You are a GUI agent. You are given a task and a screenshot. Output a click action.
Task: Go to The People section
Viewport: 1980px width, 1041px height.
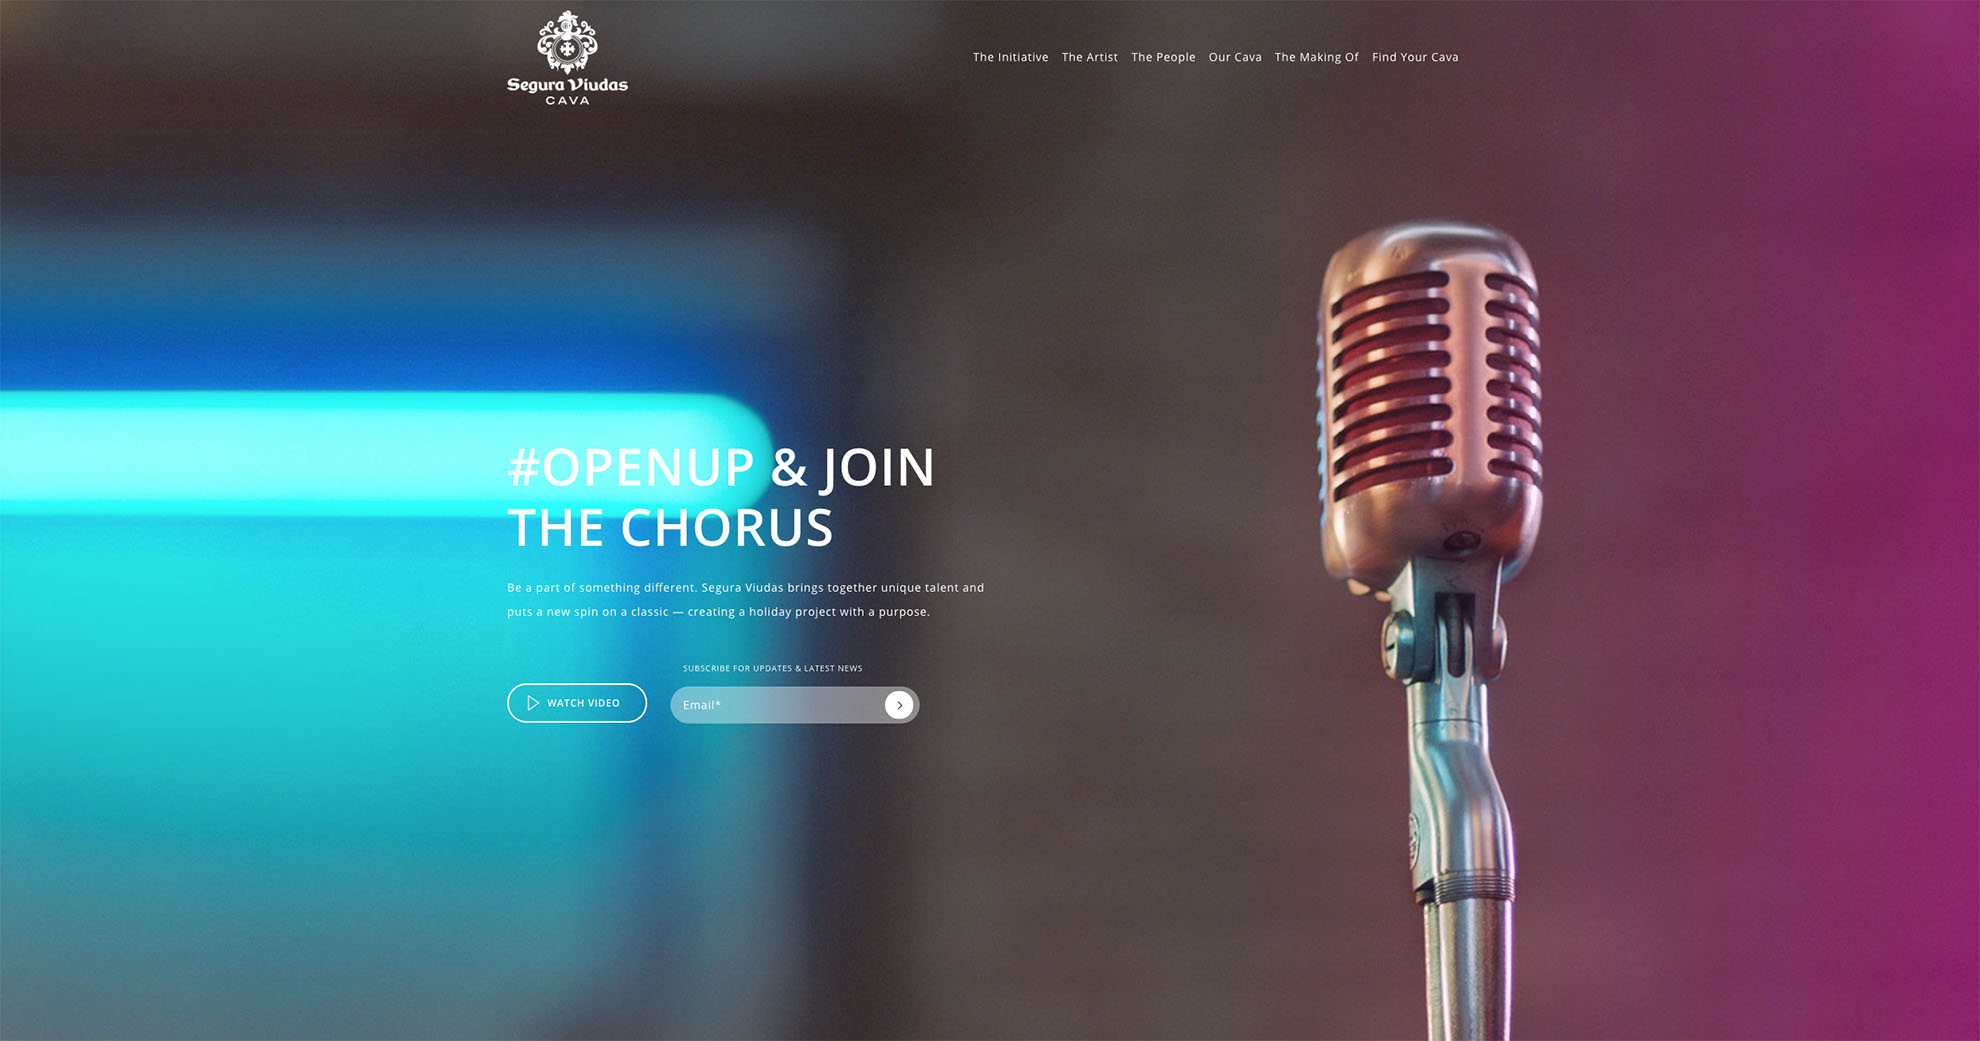click(x=1163, y=57)
